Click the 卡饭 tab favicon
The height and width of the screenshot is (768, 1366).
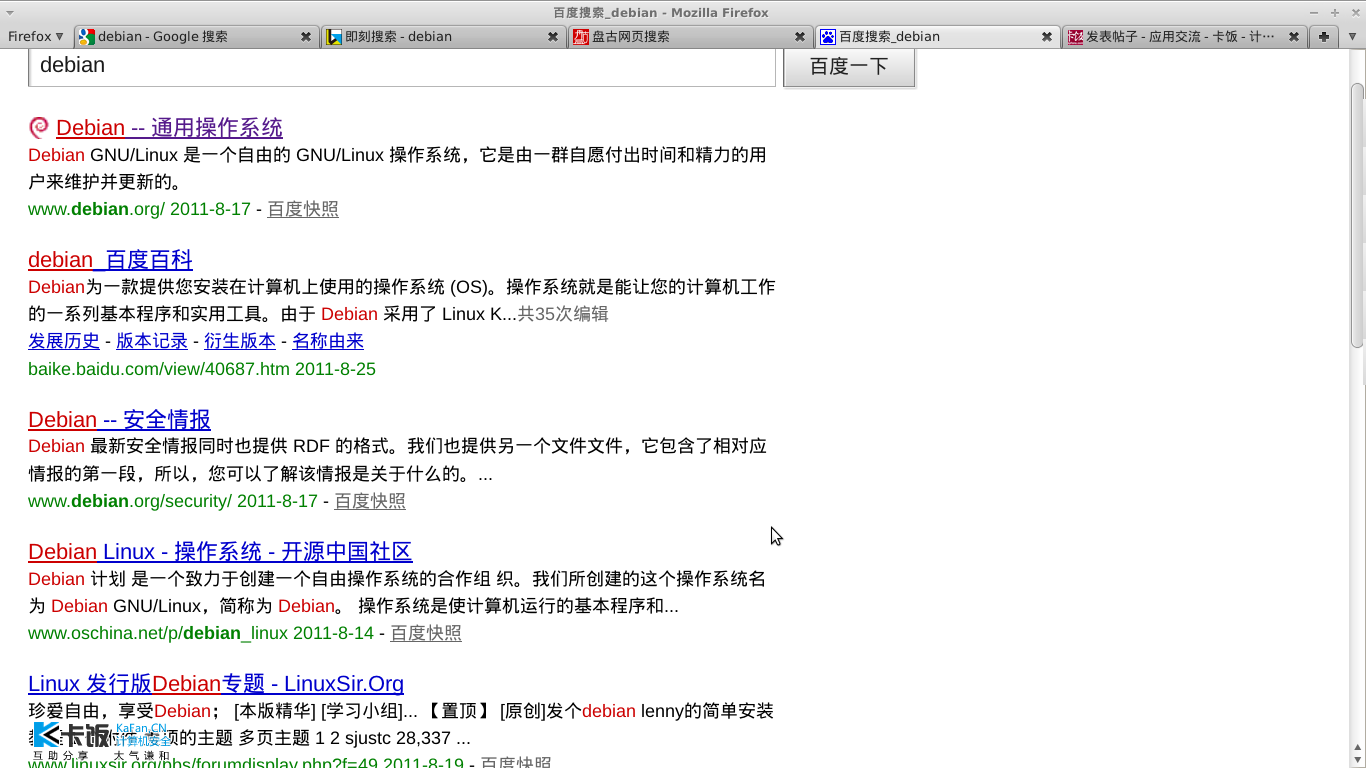1075,37
